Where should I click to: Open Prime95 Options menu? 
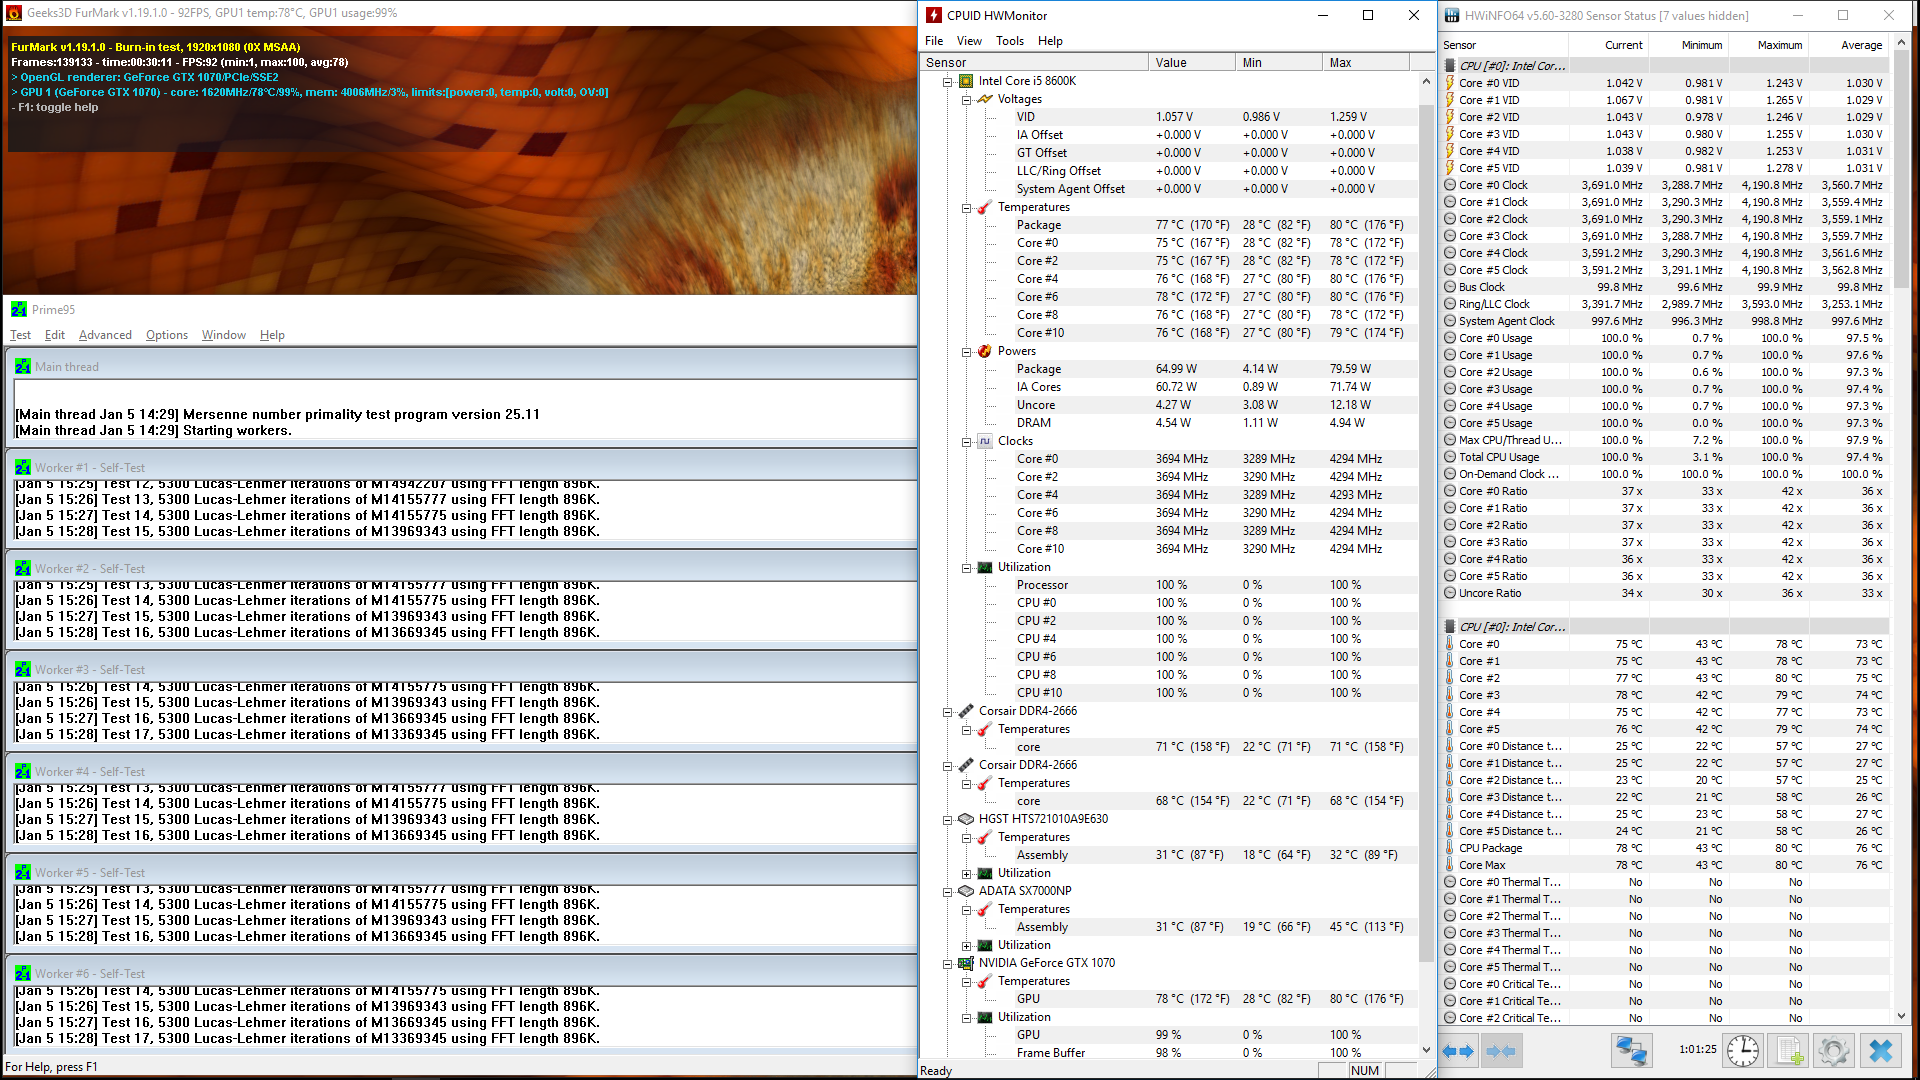(167, 335)
